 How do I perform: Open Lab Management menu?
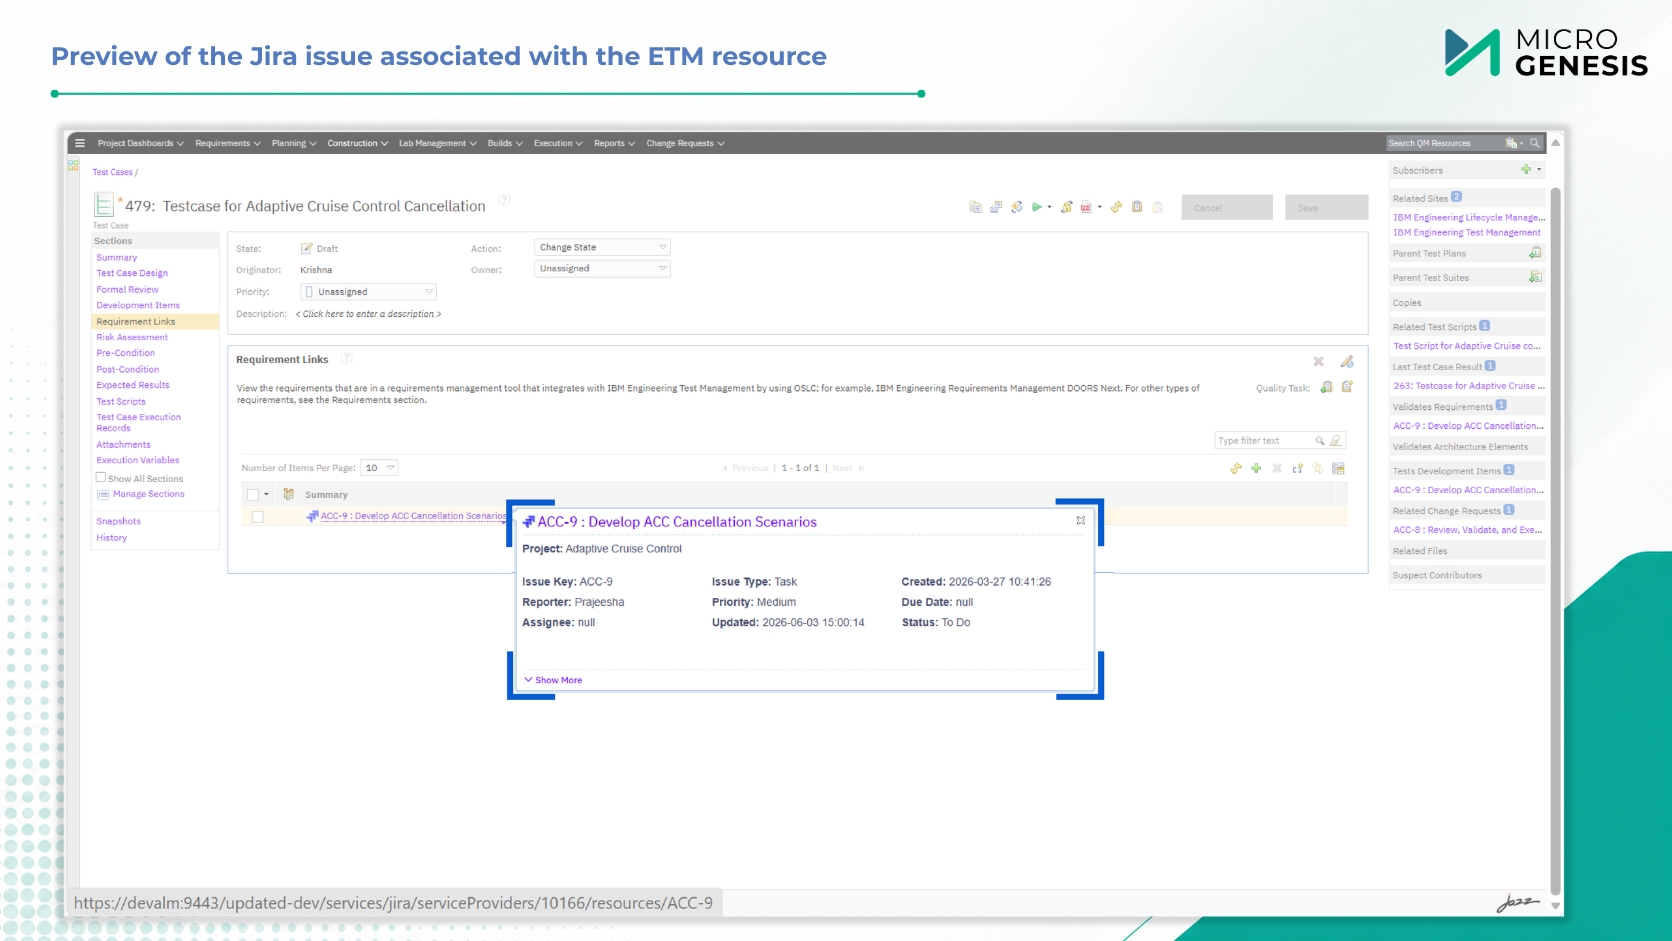point(438,143)
